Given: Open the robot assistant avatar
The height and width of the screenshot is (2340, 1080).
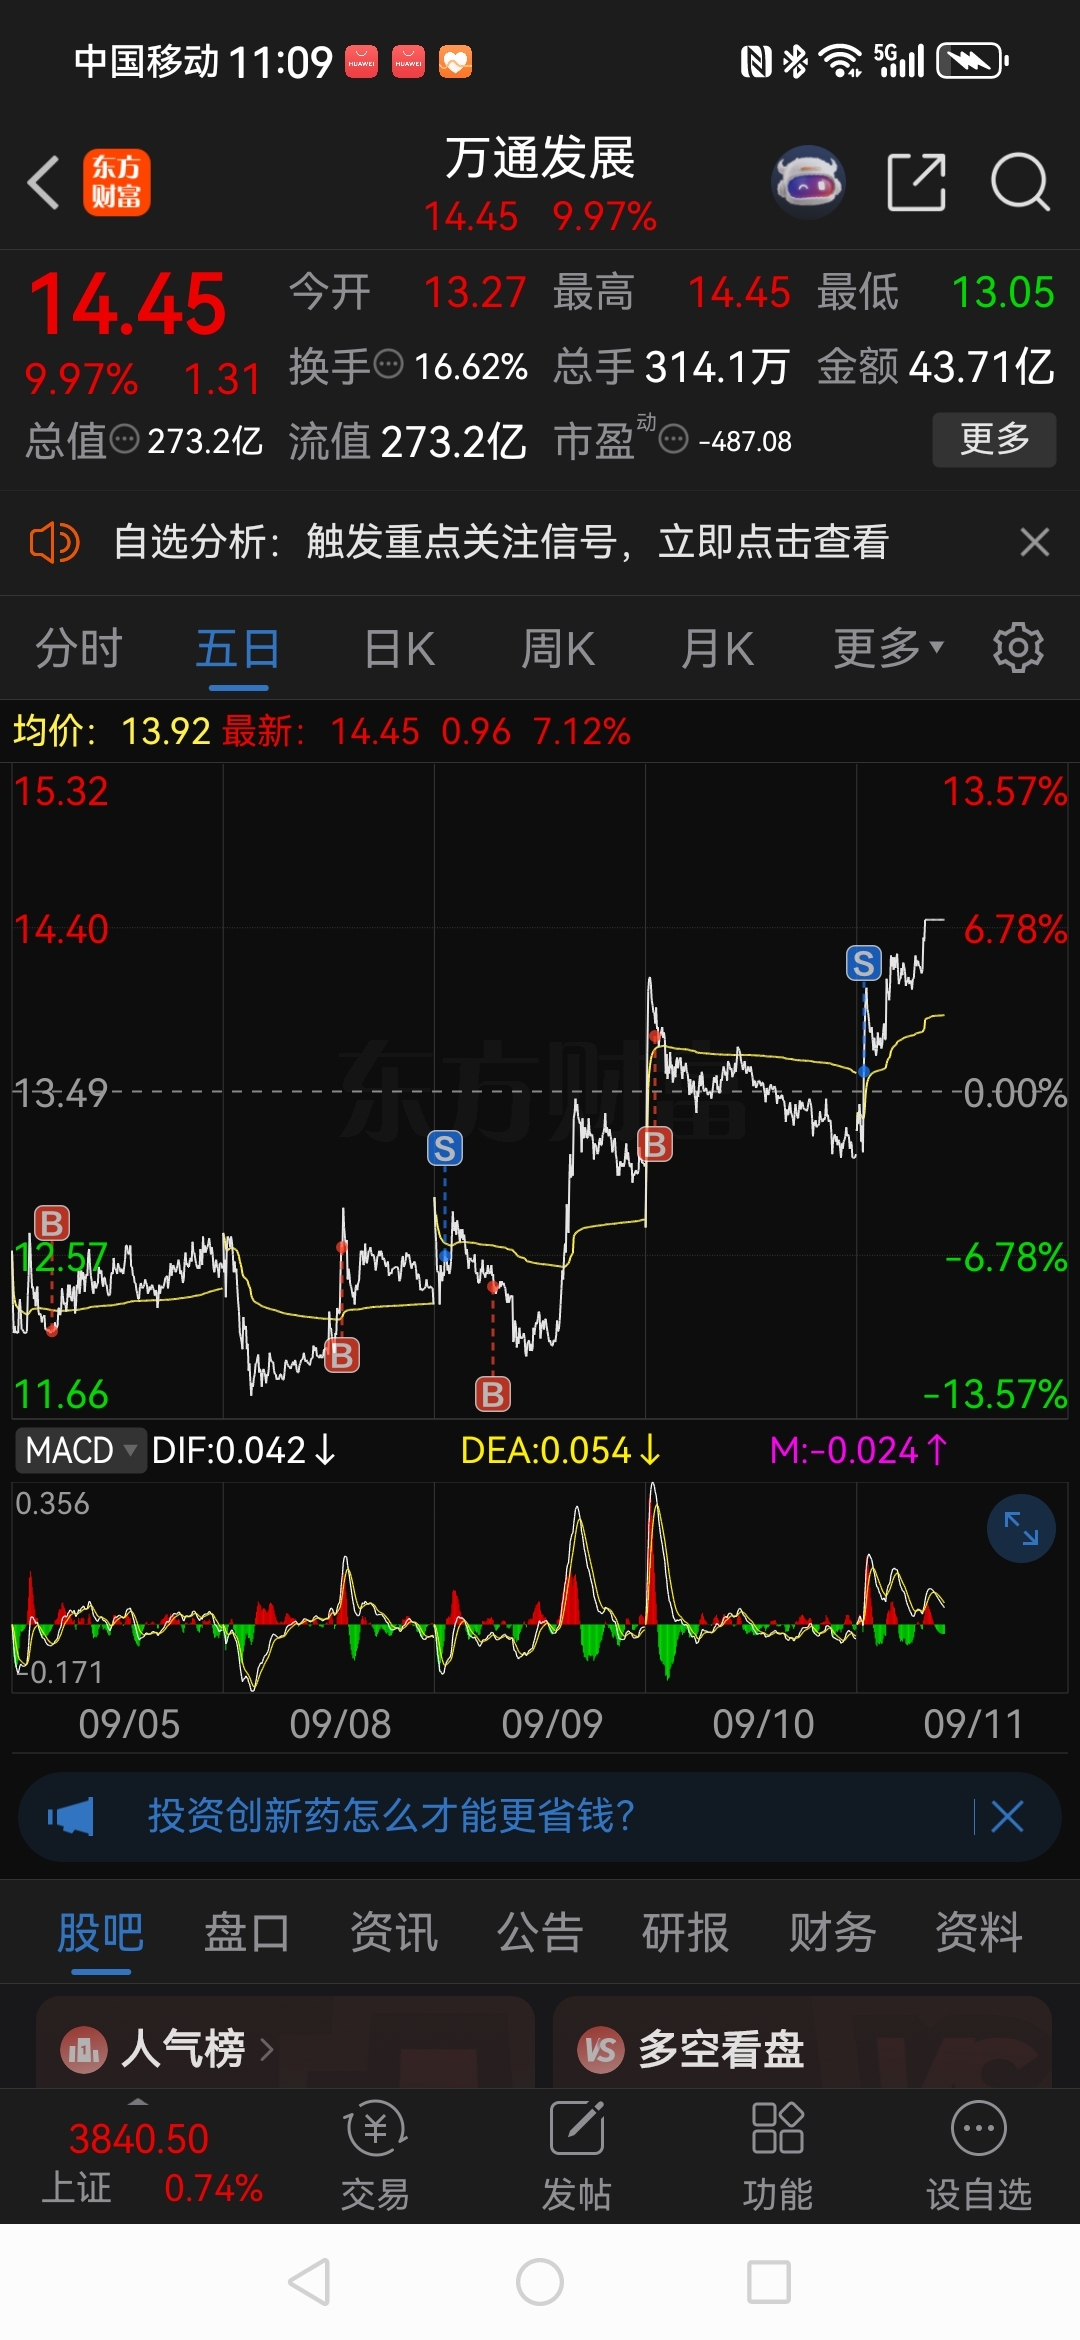Looking at the screenshot, I should tap(808, 183).
